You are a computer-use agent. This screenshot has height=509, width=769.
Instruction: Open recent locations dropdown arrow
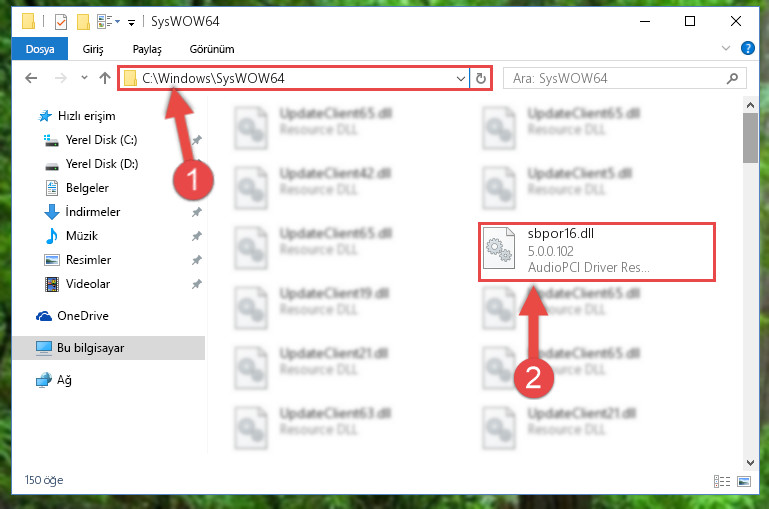[x=84, y=77]
